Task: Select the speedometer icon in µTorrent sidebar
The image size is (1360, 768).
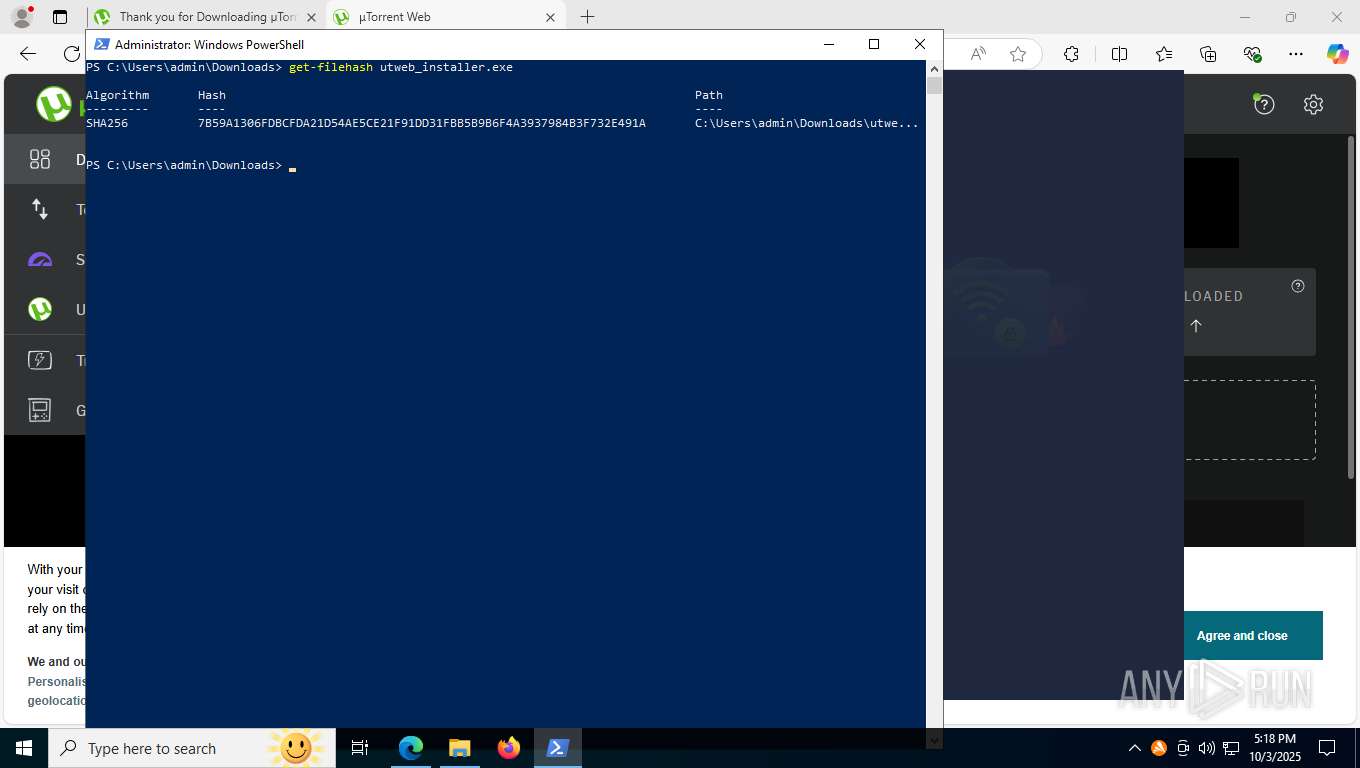Action: [40, 260]
